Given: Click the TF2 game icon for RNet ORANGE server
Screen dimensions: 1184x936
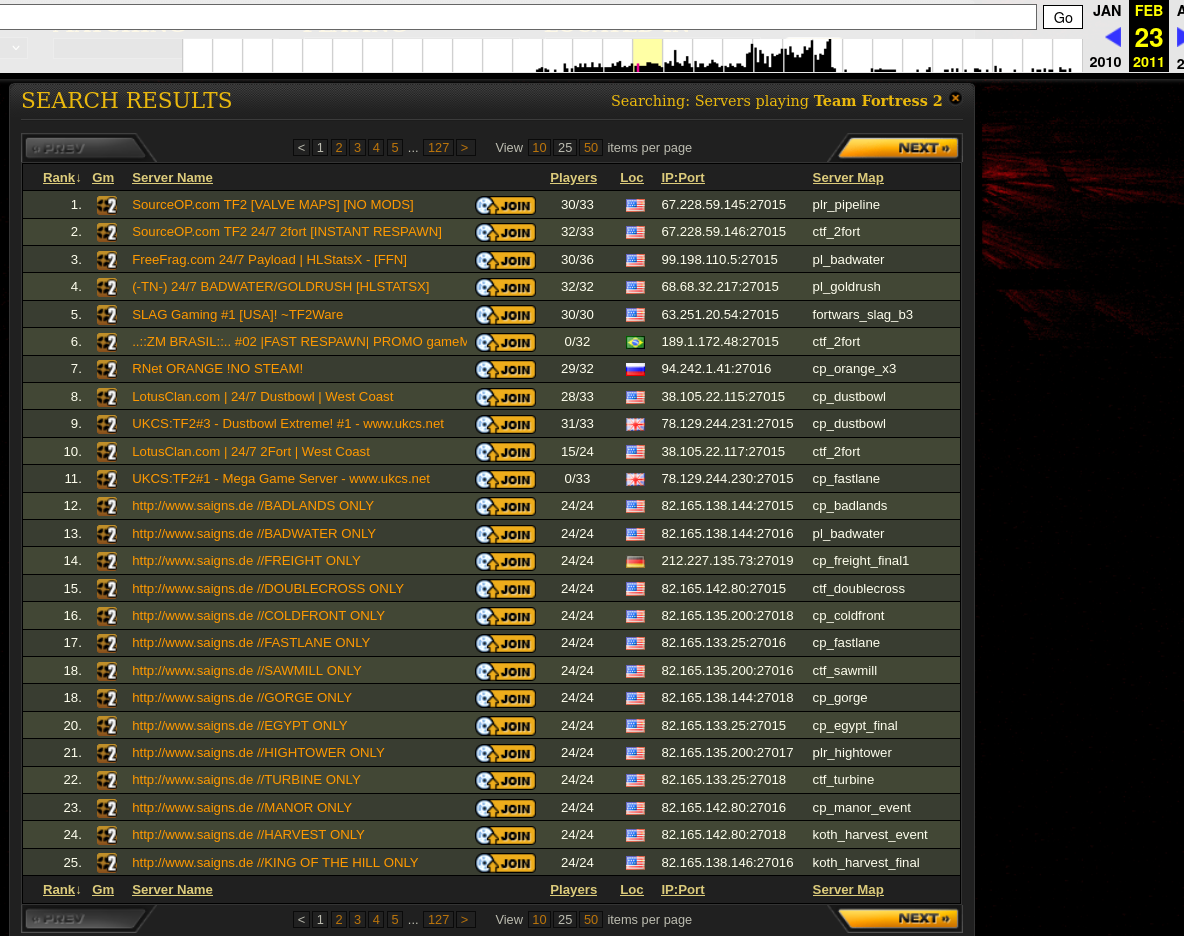Looking at the screenshot, I should tap(106, 370).
